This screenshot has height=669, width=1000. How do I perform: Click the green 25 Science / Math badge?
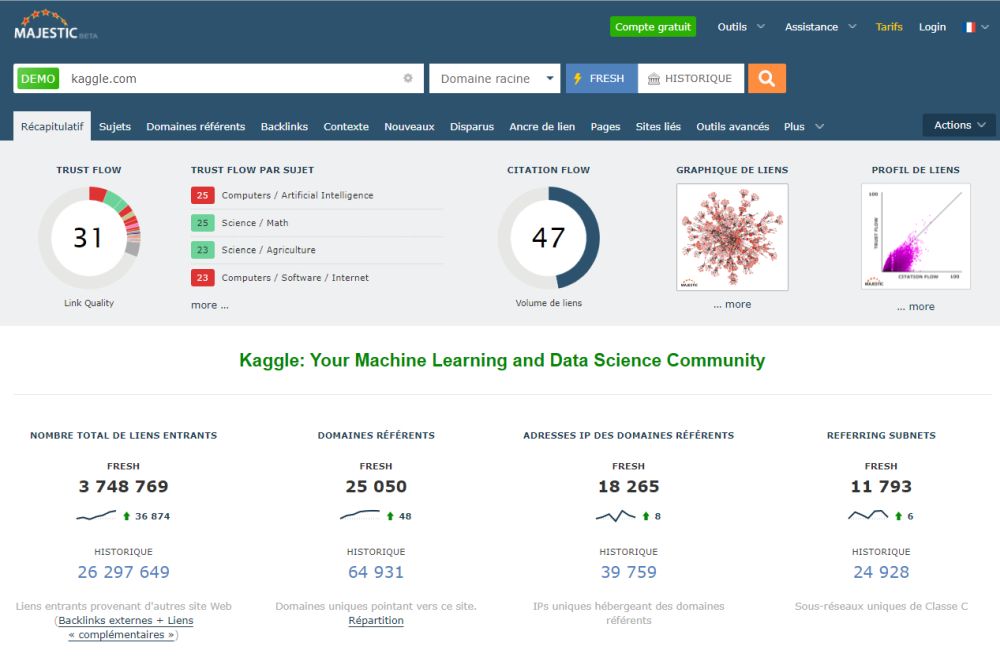click(x=202, y=223)
